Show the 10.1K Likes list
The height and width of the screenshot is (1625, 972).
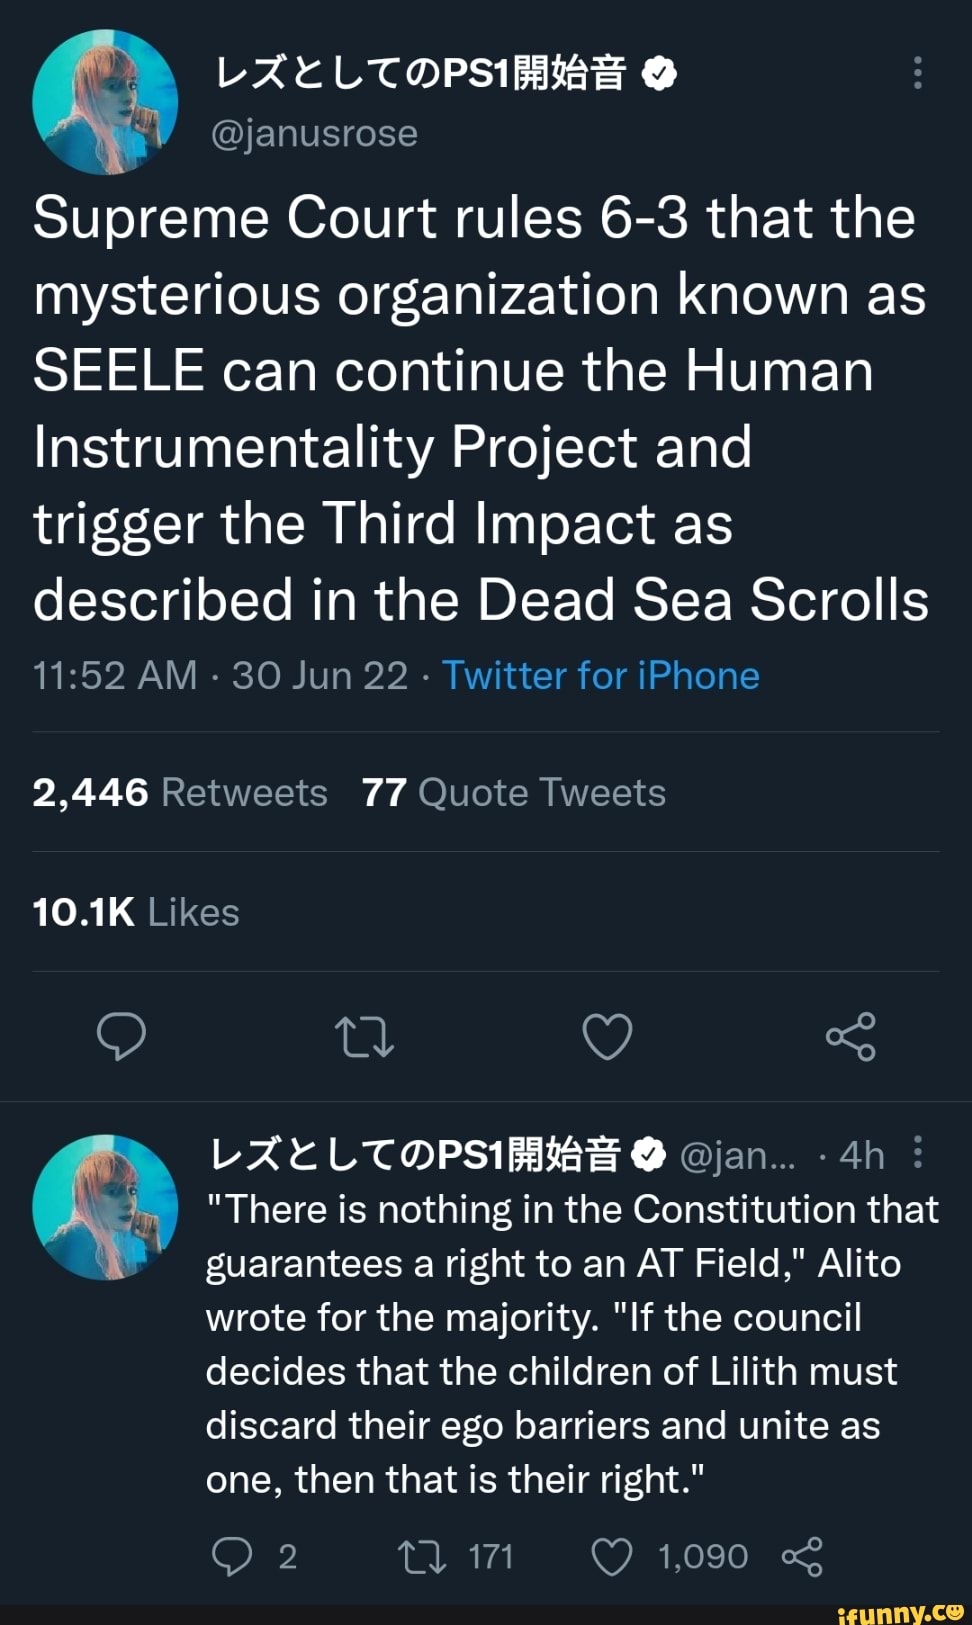(x=136, y=912)
